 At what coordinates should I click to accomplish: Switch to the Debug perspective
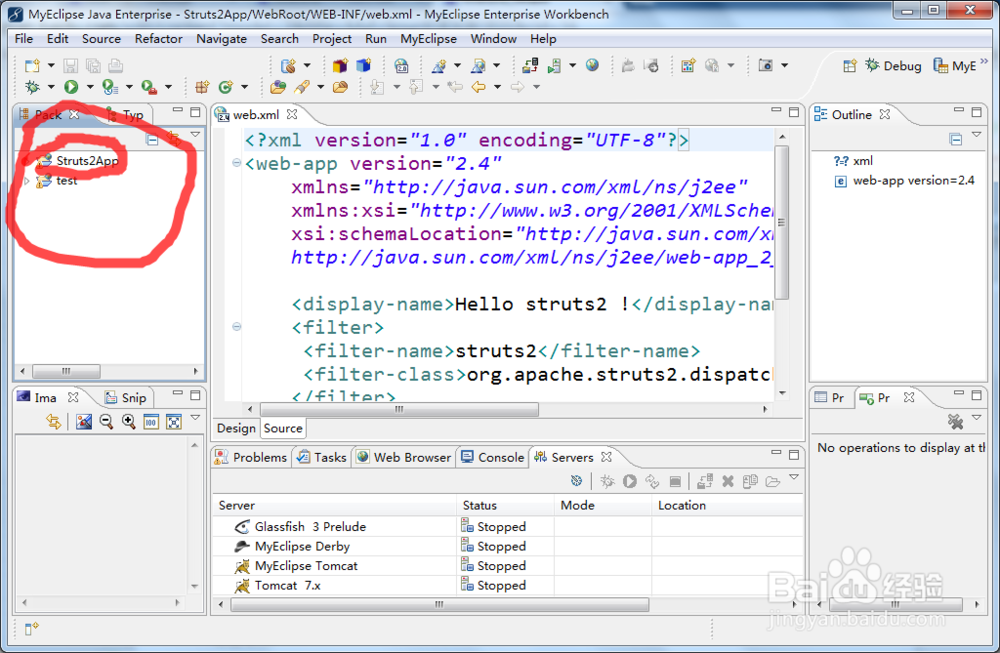pyautogui.click(x=893, y=66)
